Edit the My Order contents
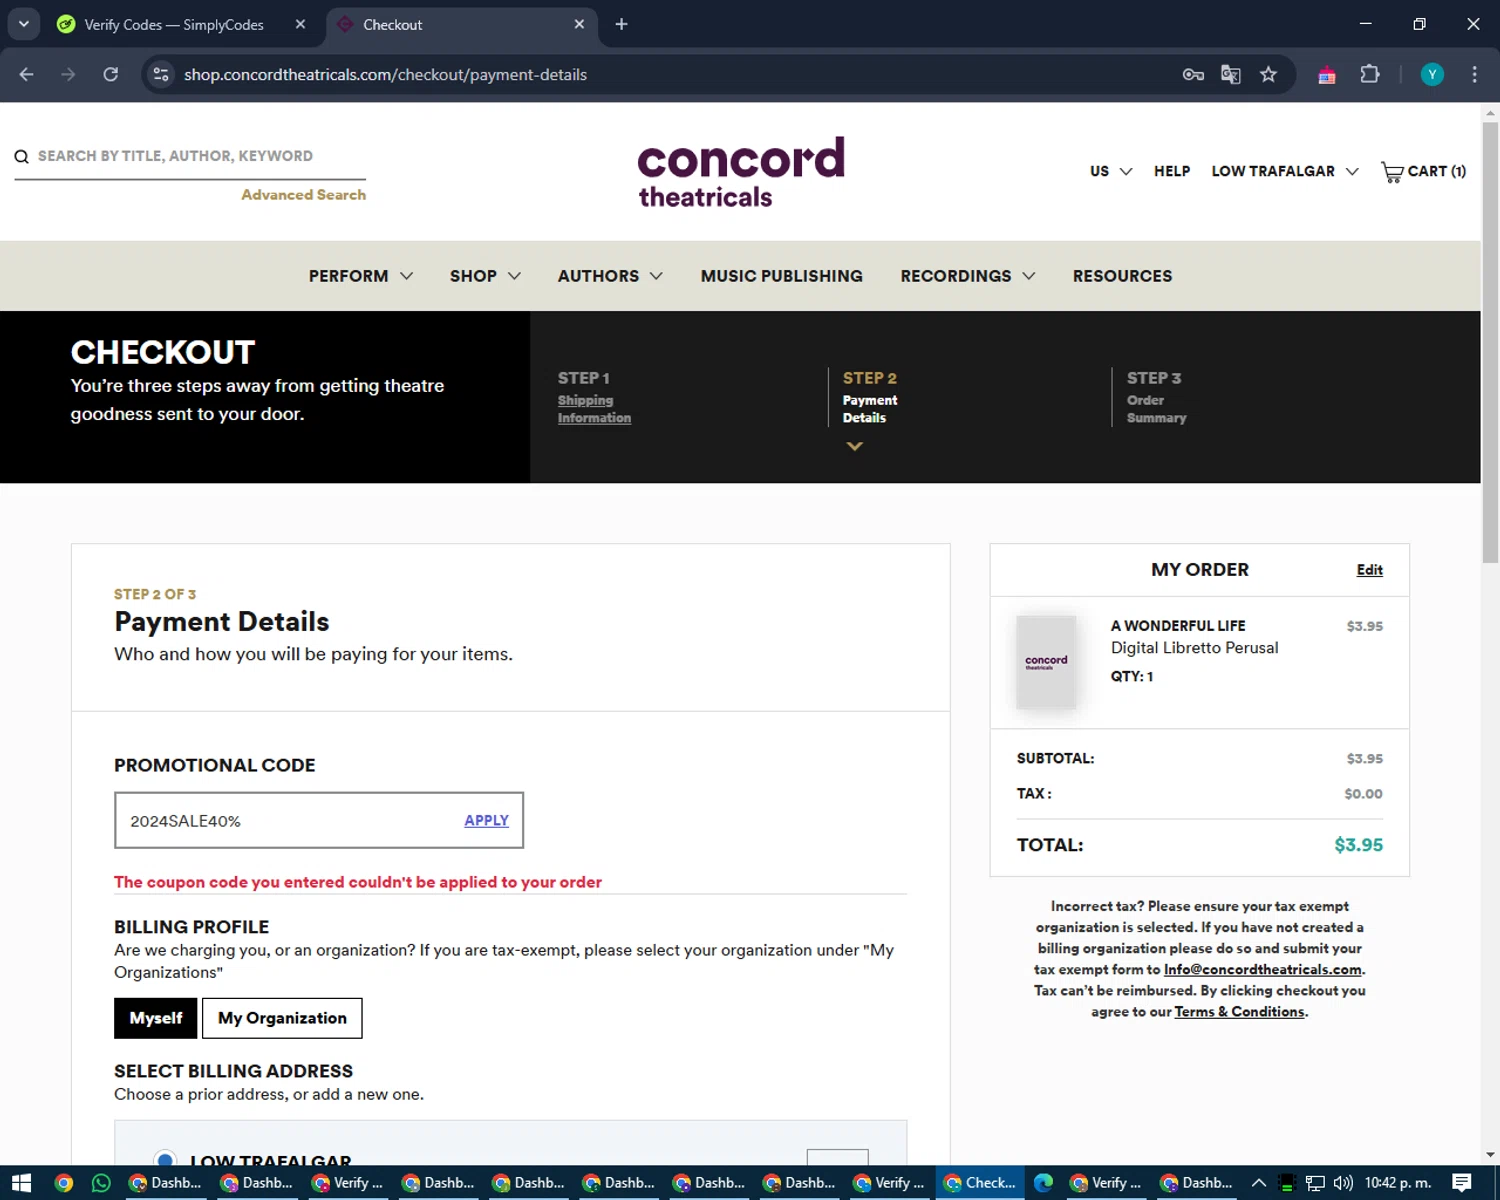1500x1200 pixels. tap(1369, 570)
